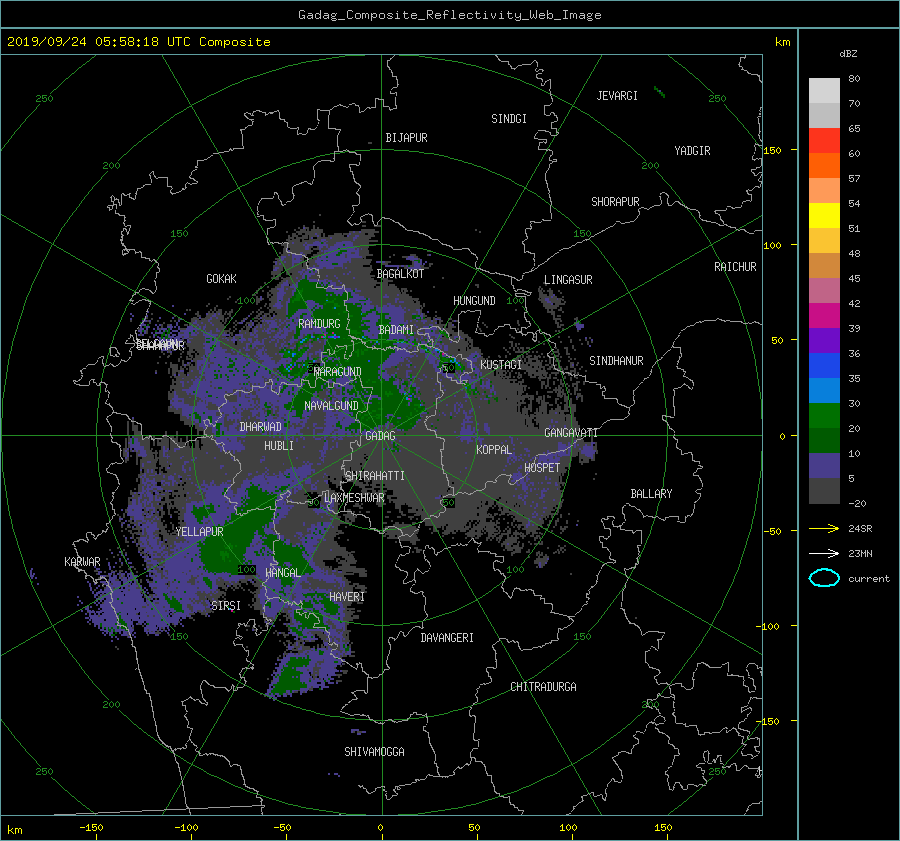Click the HAVERI city label

pyautogui.click(x=347, y=597)
